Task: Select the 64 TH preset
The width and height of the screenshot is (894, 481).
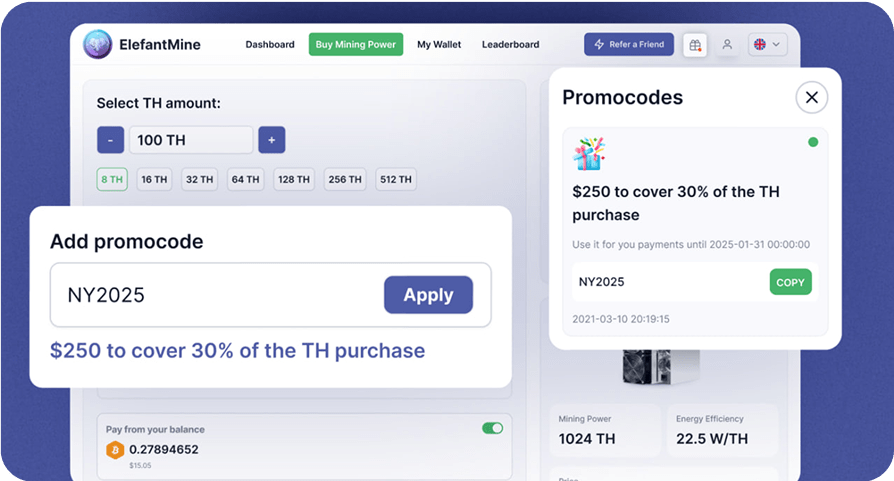Action: pyautogui.click(x=245, y=180)
